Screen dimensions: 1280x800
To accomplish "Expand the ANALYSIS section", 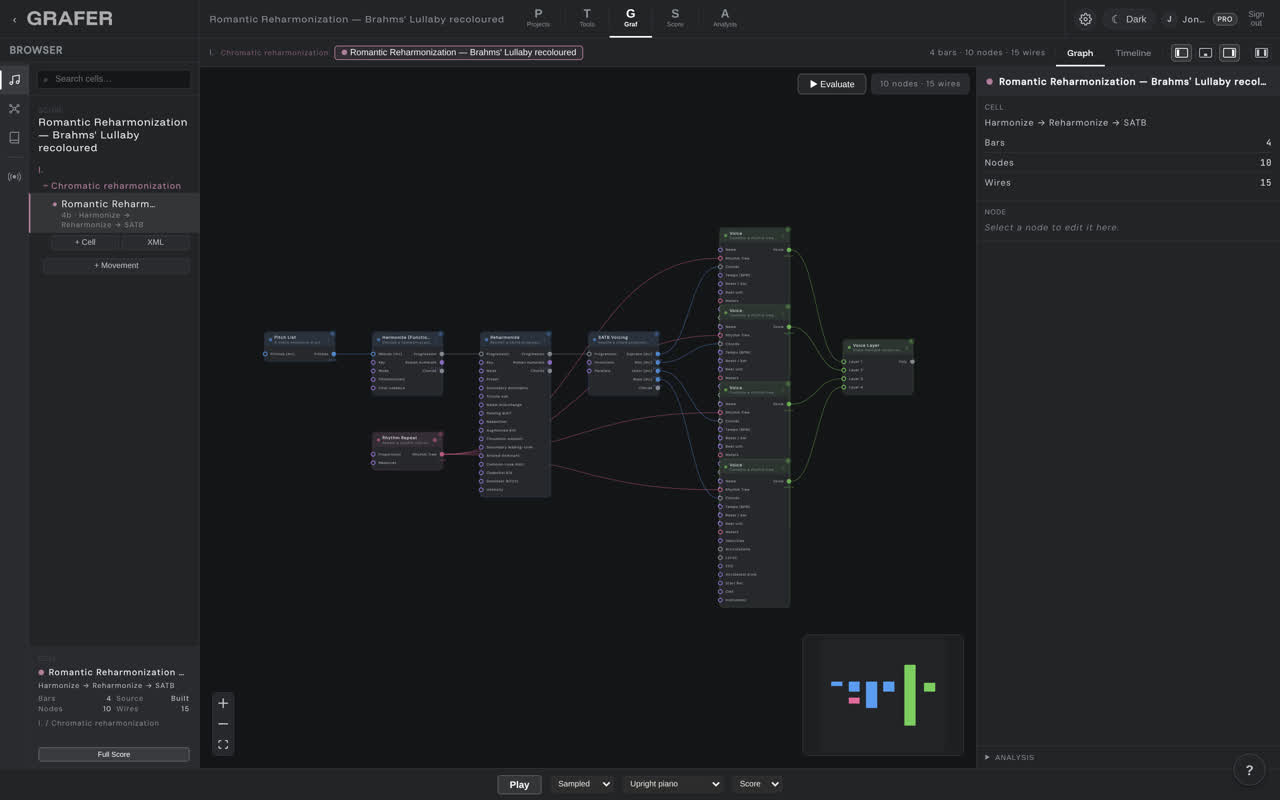I will pos(1010,757).
